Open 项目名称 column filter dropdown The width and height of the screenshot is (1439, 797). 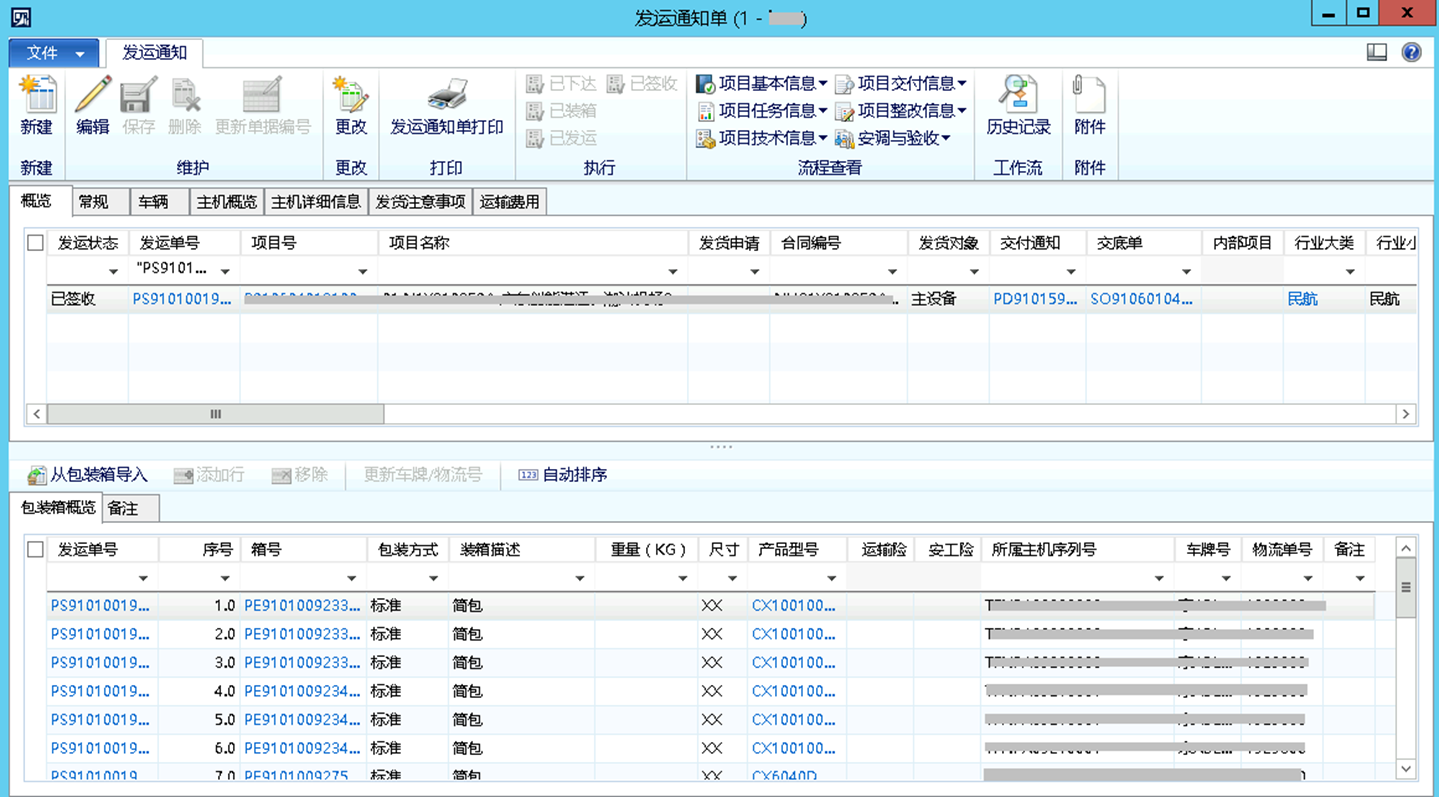click(673, 271)
